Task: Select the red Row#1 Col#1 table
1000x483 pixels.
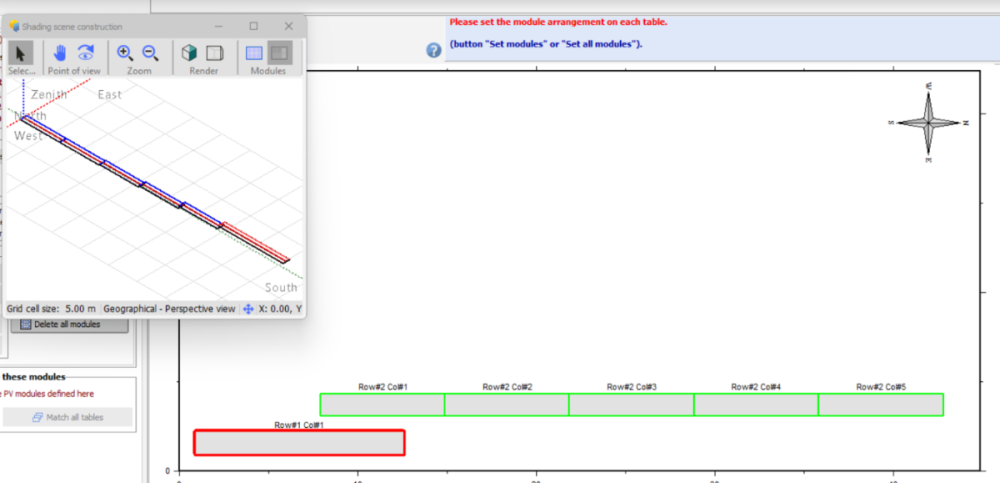Action: (299, 442)
